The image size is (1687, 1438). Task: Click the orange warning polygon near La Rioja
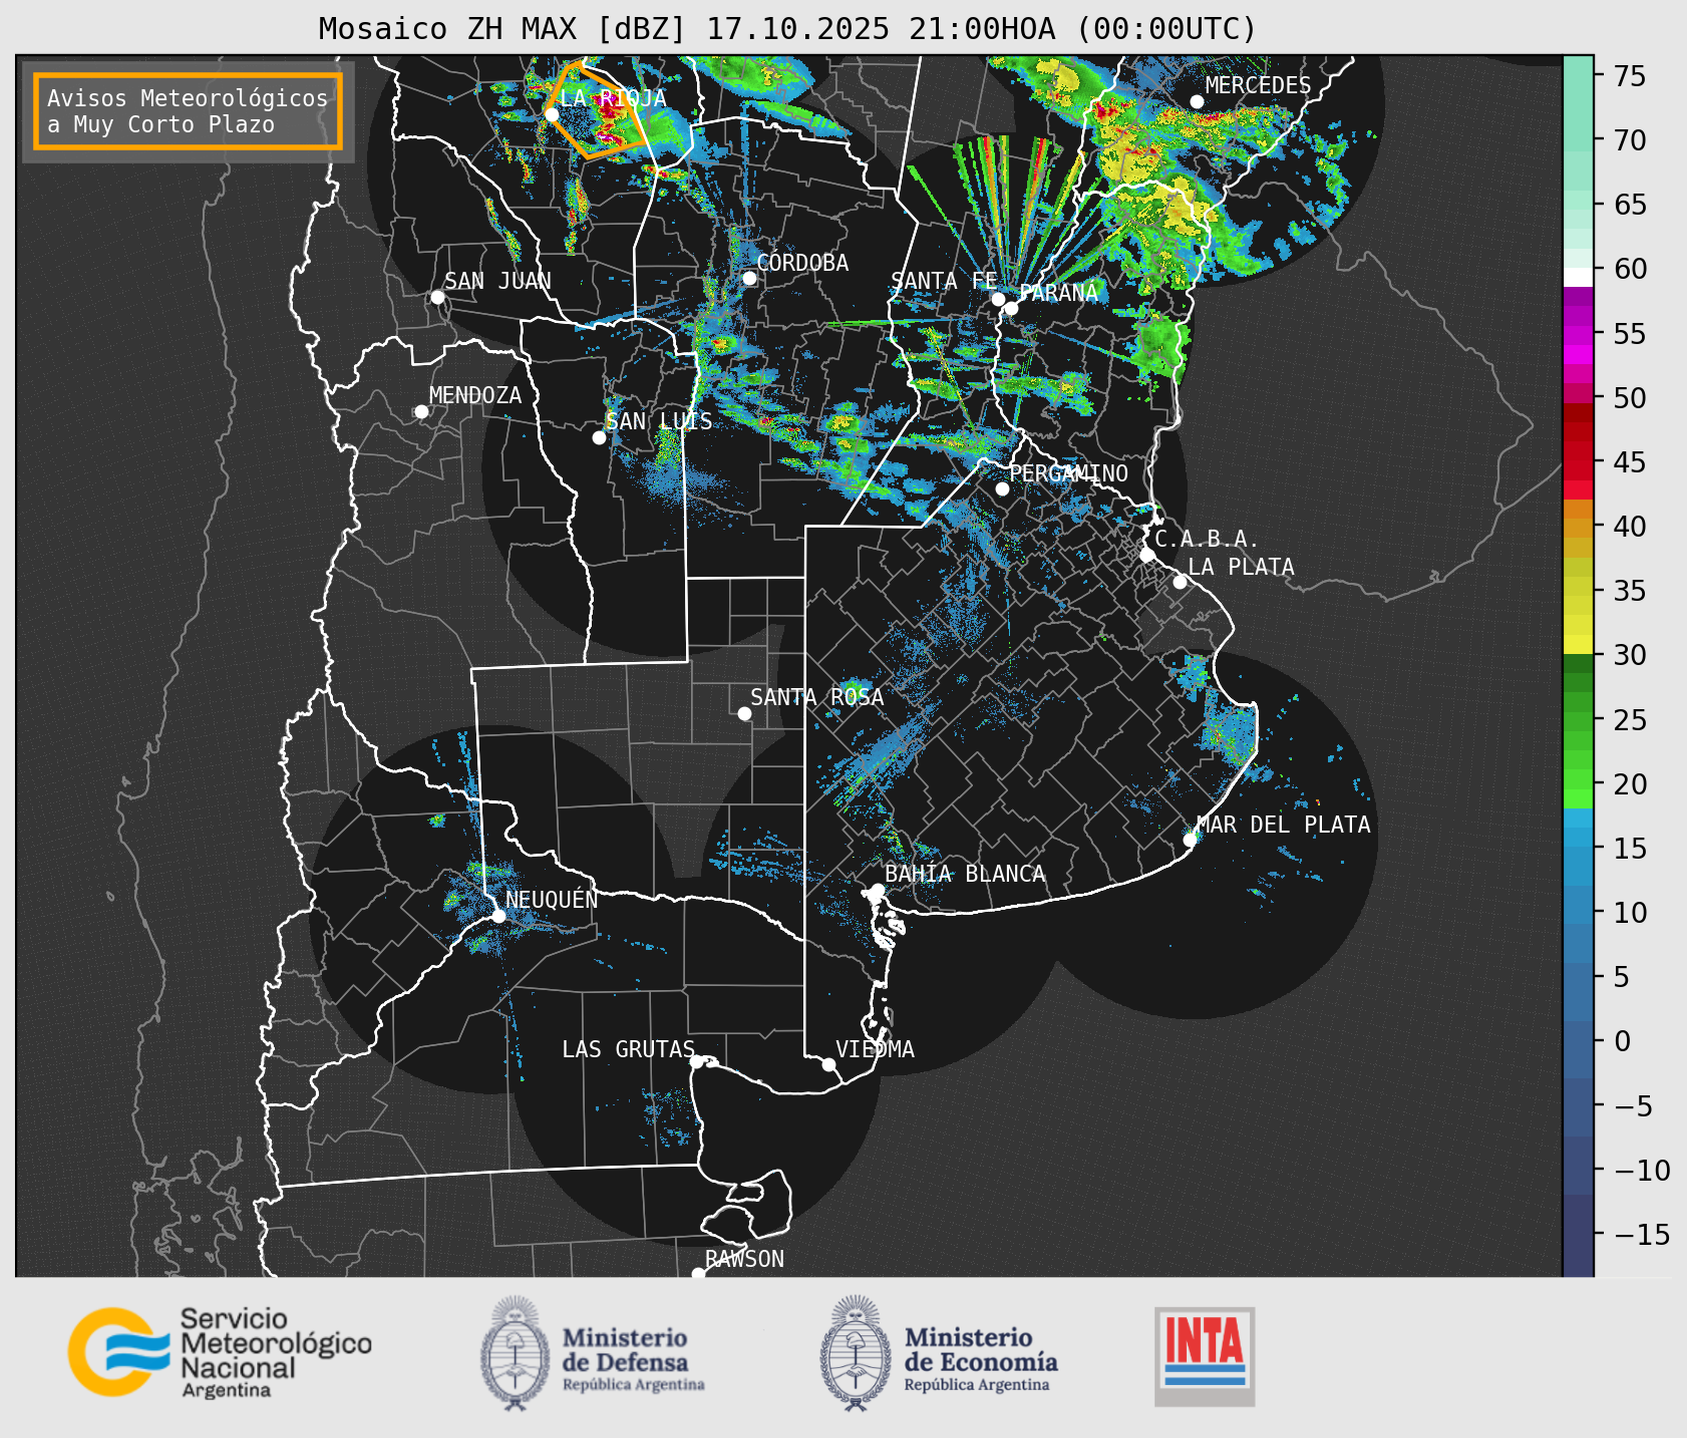click(597, 110)
